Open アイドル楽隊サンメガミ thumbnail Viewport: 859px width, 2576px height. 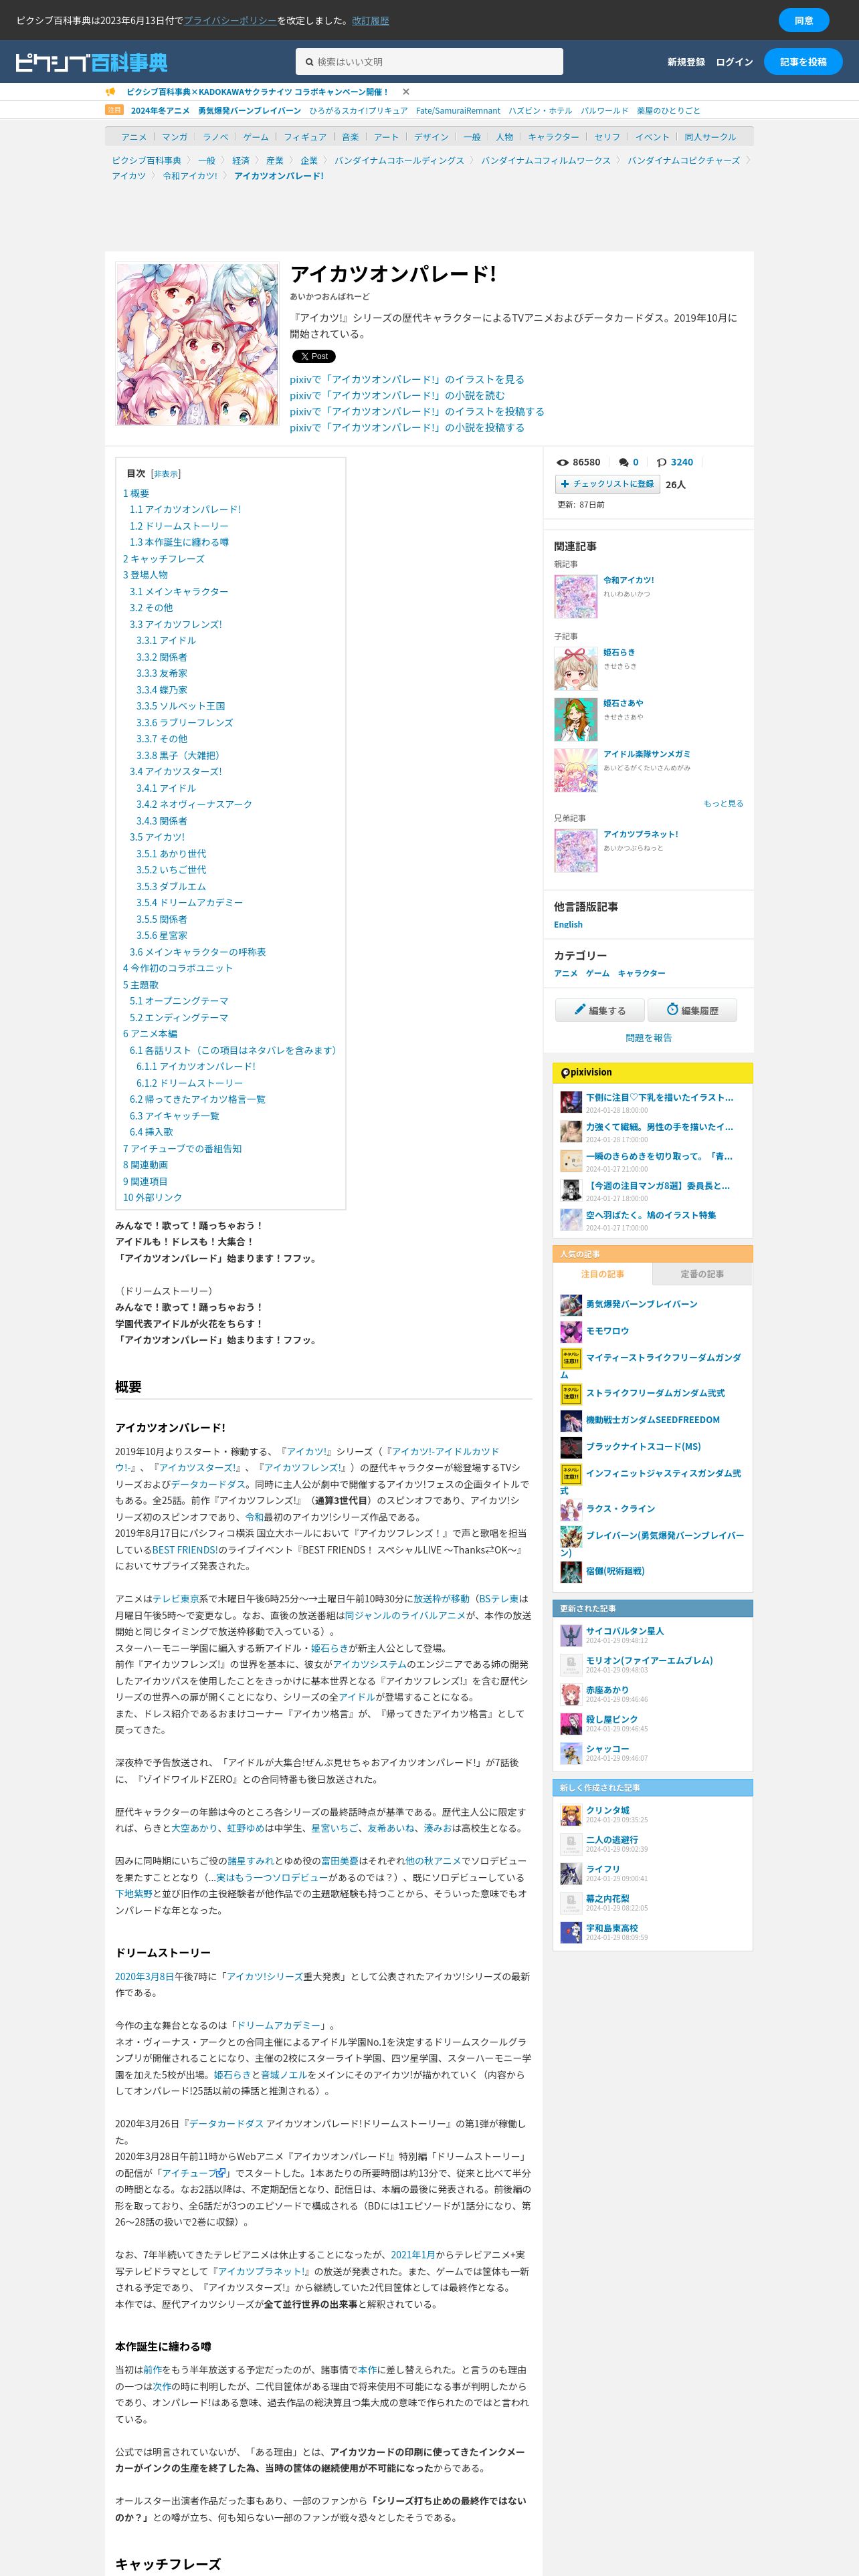576,771
